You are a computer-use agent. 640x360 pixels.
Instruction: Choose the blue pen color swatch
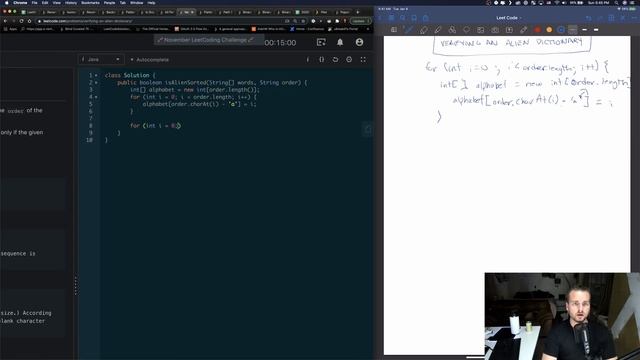[x=561, y=30]
